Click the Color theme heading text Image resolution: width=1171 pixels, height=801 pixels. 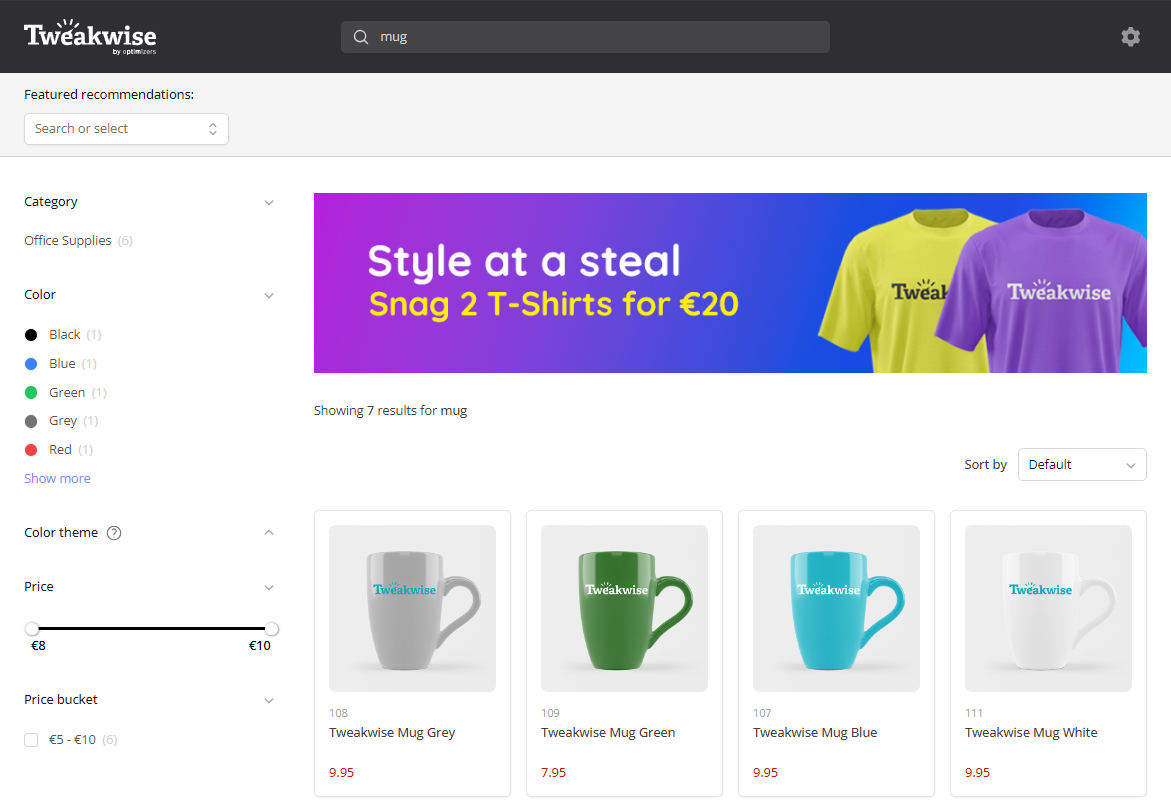click(60, 532)
